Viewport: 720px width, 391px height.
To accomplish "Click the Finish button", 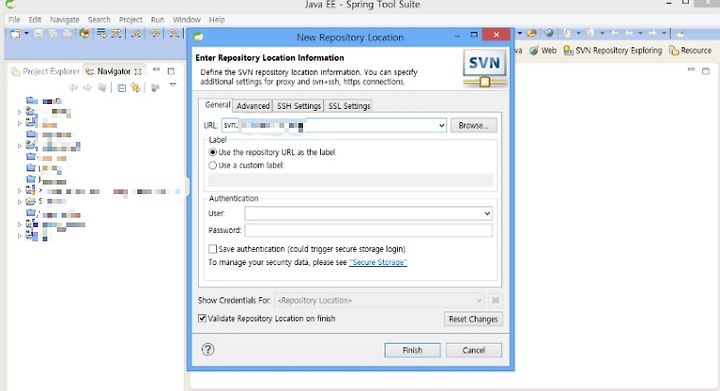I will (412, 350).
